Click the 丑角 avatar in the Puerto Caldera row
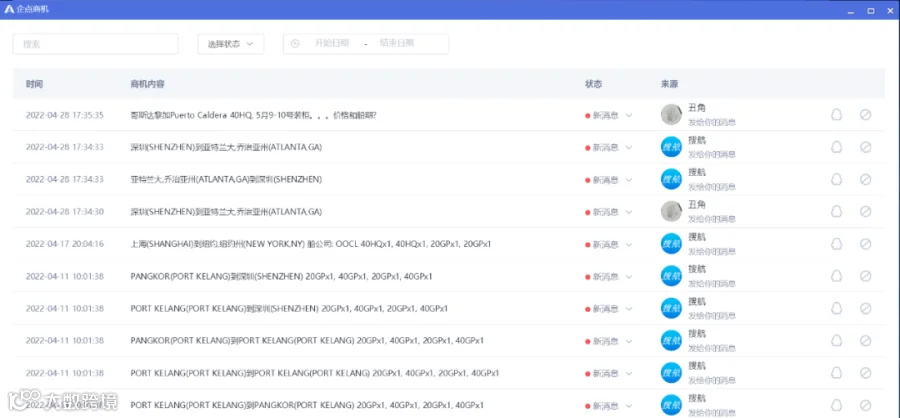 click(x=671, y=114)
